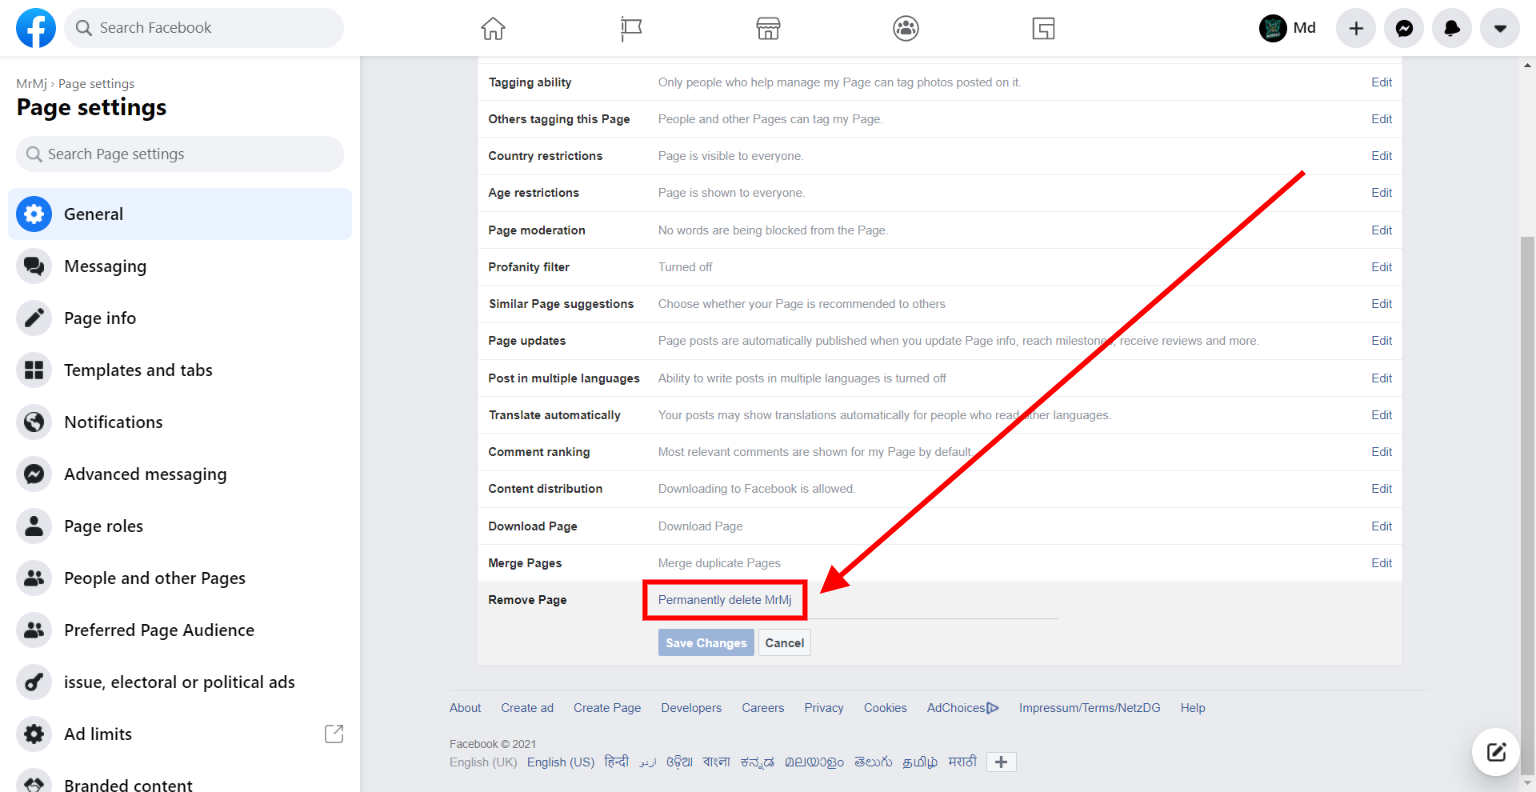Click the Messaging chat bubbles icon

click(x=34, y=266)
